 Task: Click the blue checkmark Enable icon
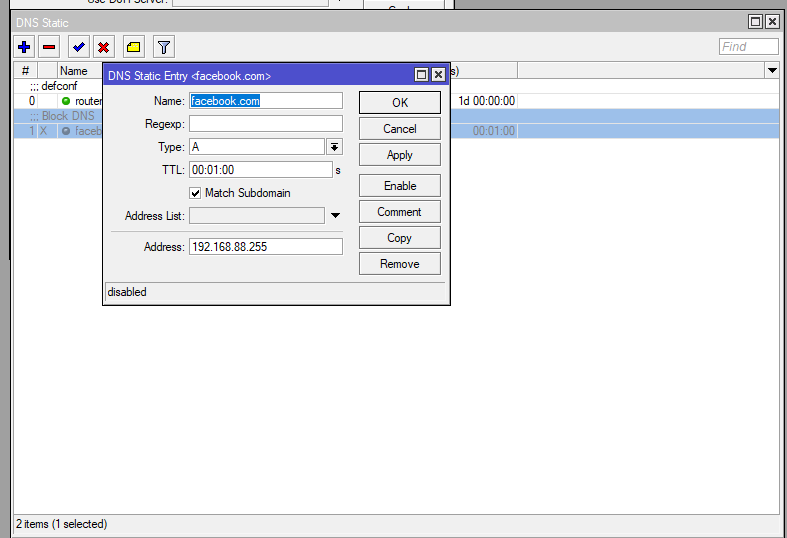coord(79,47)
